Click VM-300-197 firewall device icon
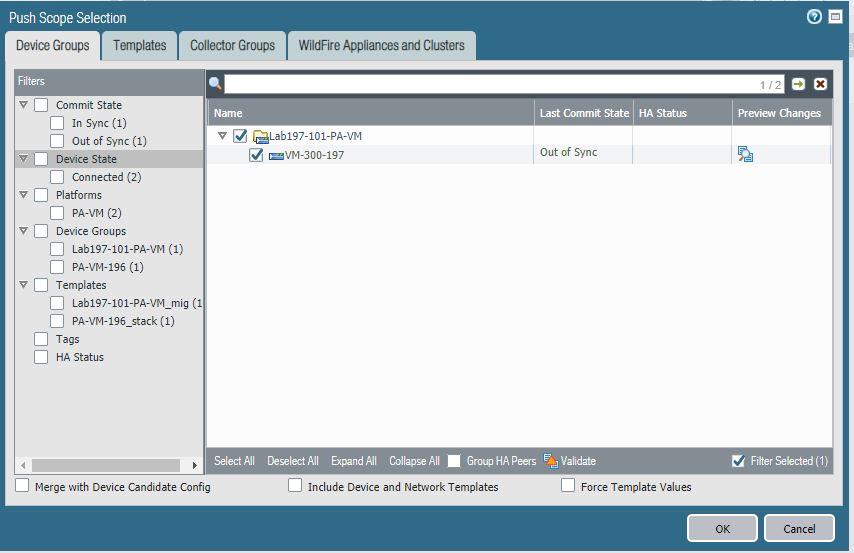The height and width of the screenshot is (553, 854). pyautogui.click(x=277, y=156)
